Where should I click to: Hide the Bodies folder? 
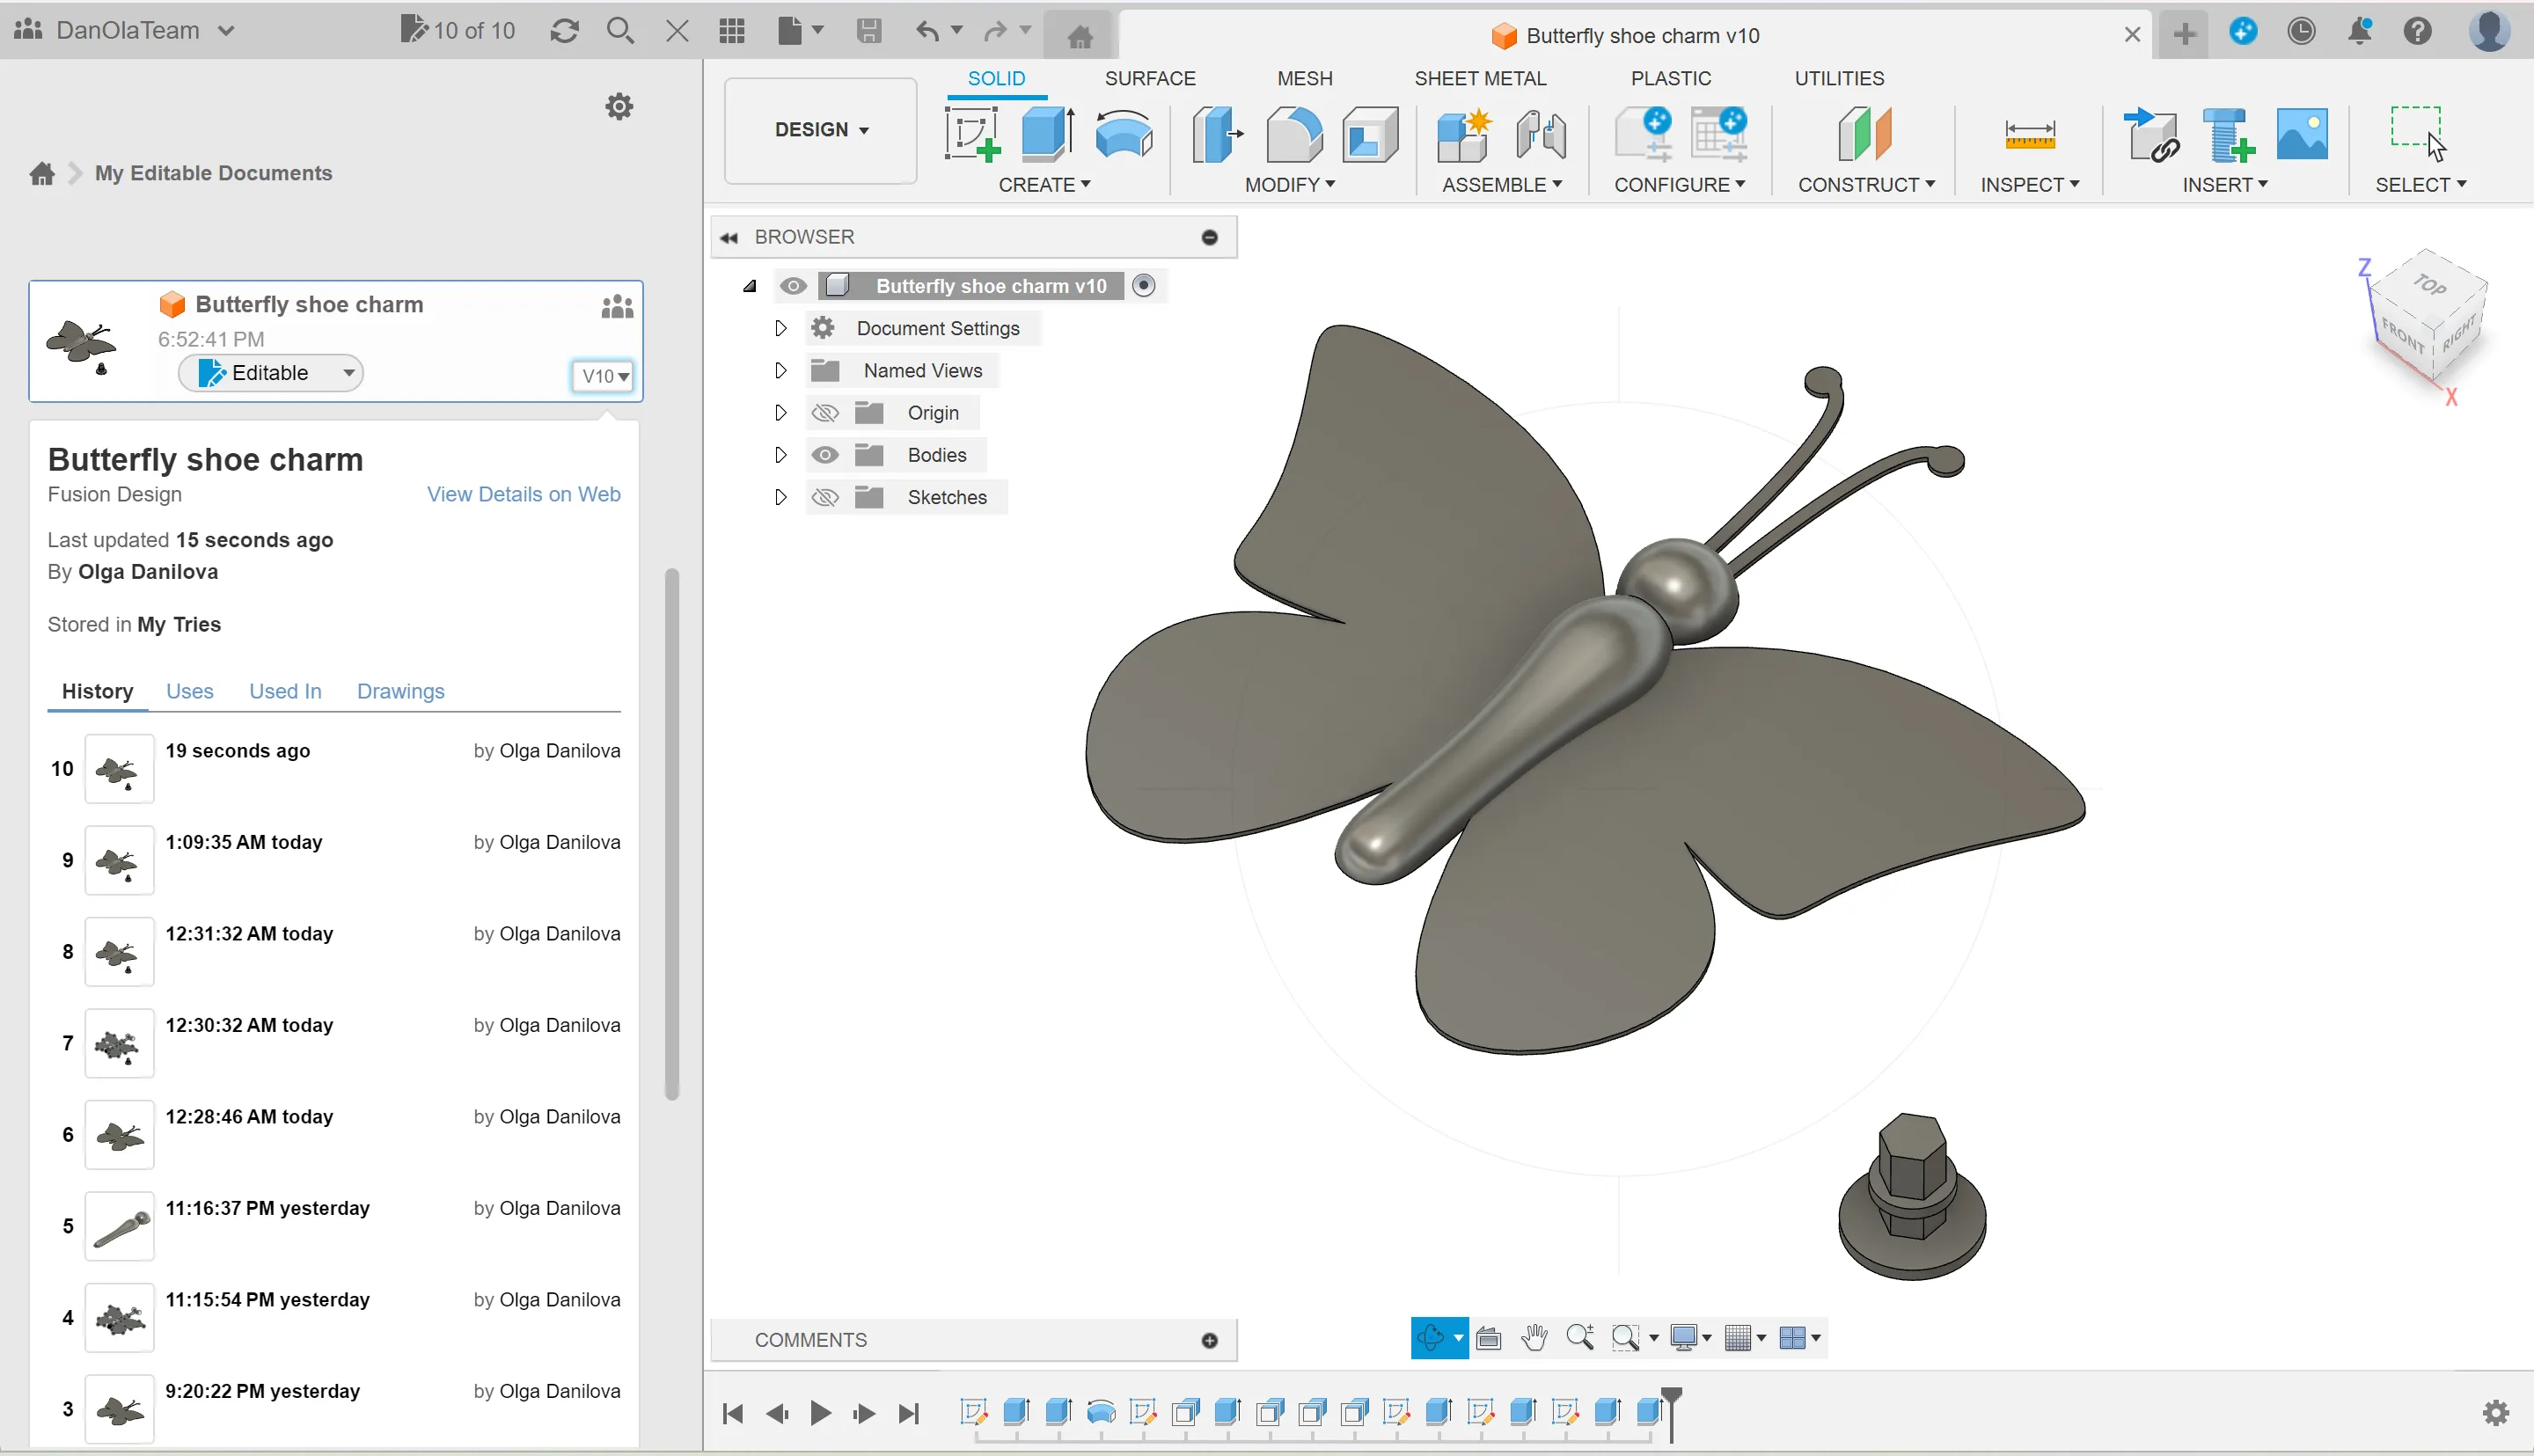[x=824, y=455]
